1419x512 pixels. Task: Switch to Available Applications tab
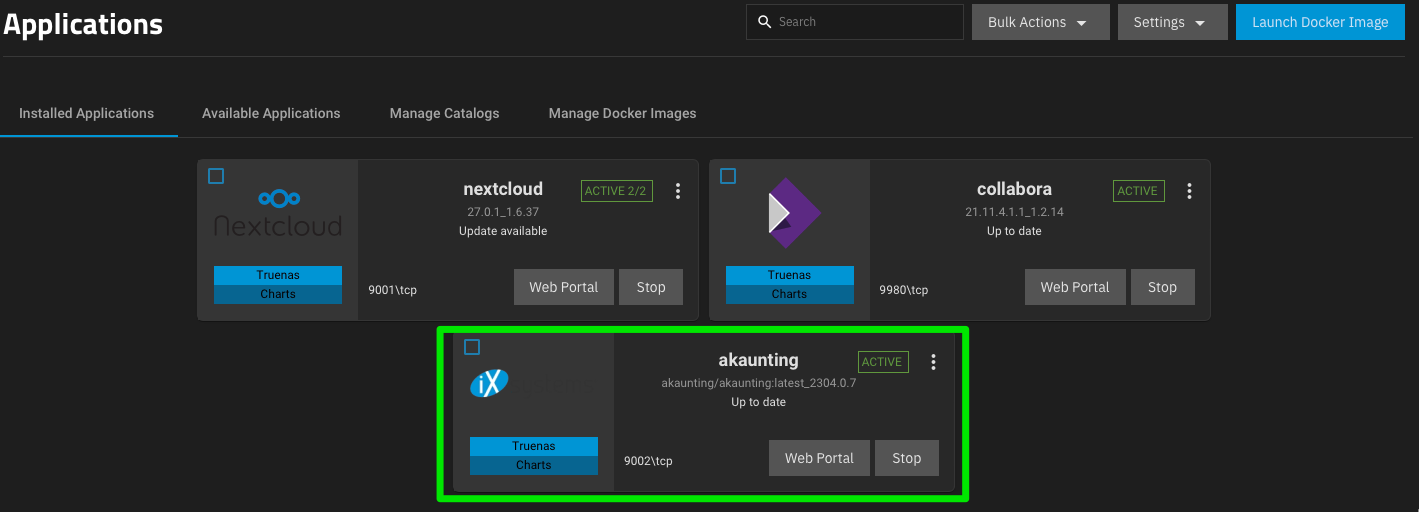point(271,113)
